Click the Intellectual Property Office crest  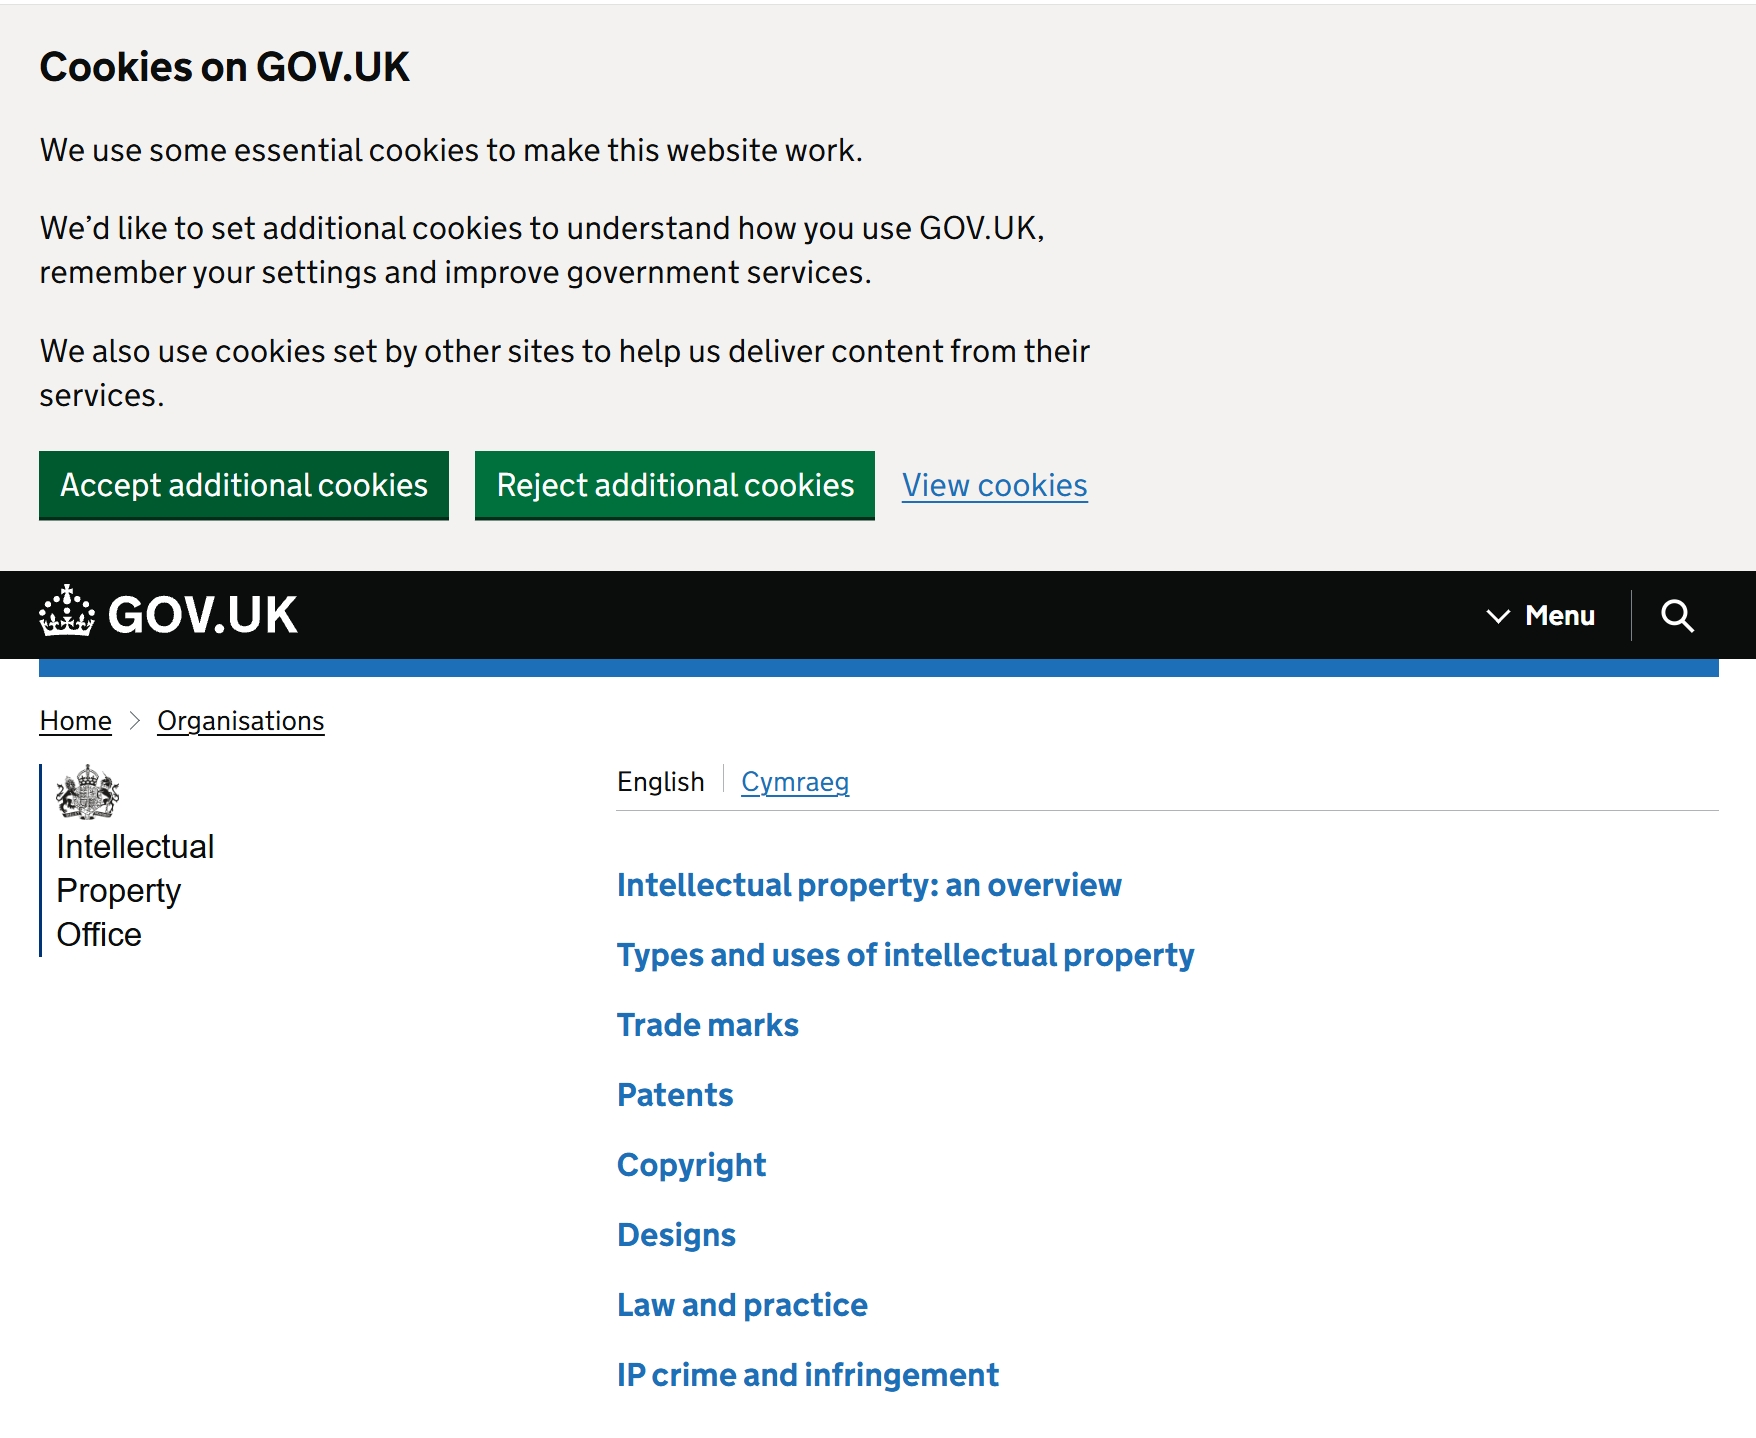[88, 792]
